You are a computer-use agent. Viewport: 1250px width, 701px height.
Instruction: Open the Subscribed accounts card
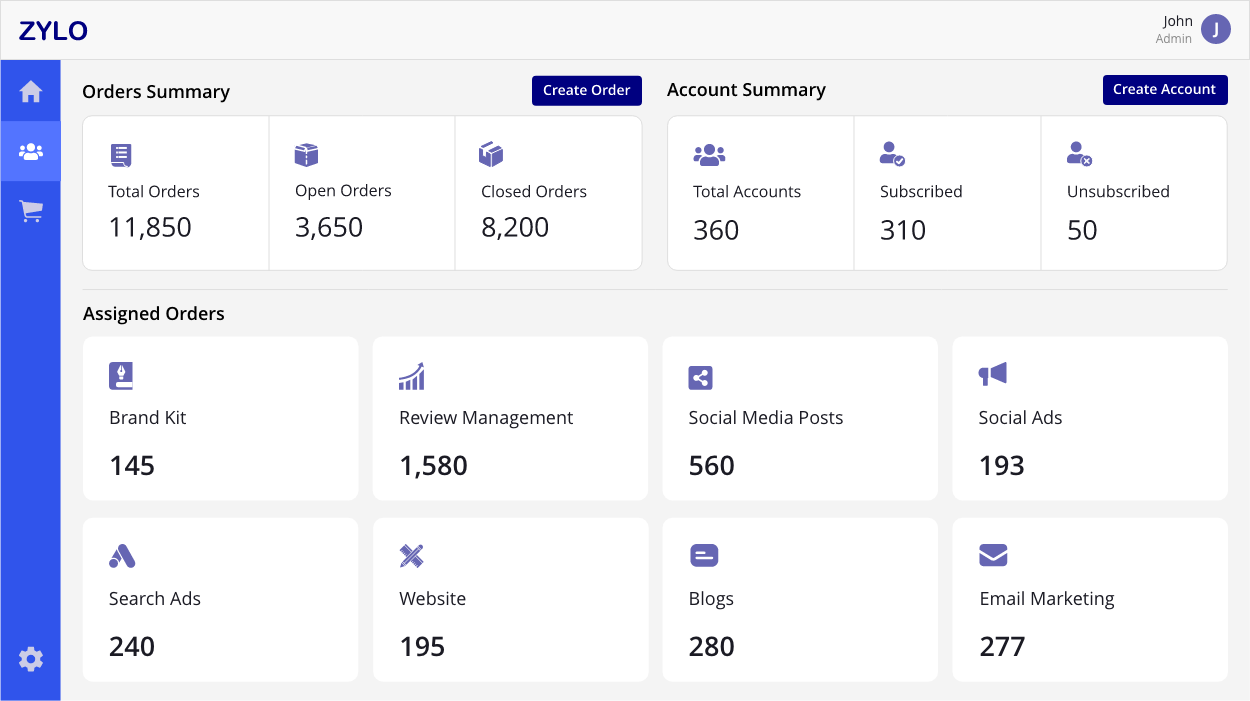947,193
